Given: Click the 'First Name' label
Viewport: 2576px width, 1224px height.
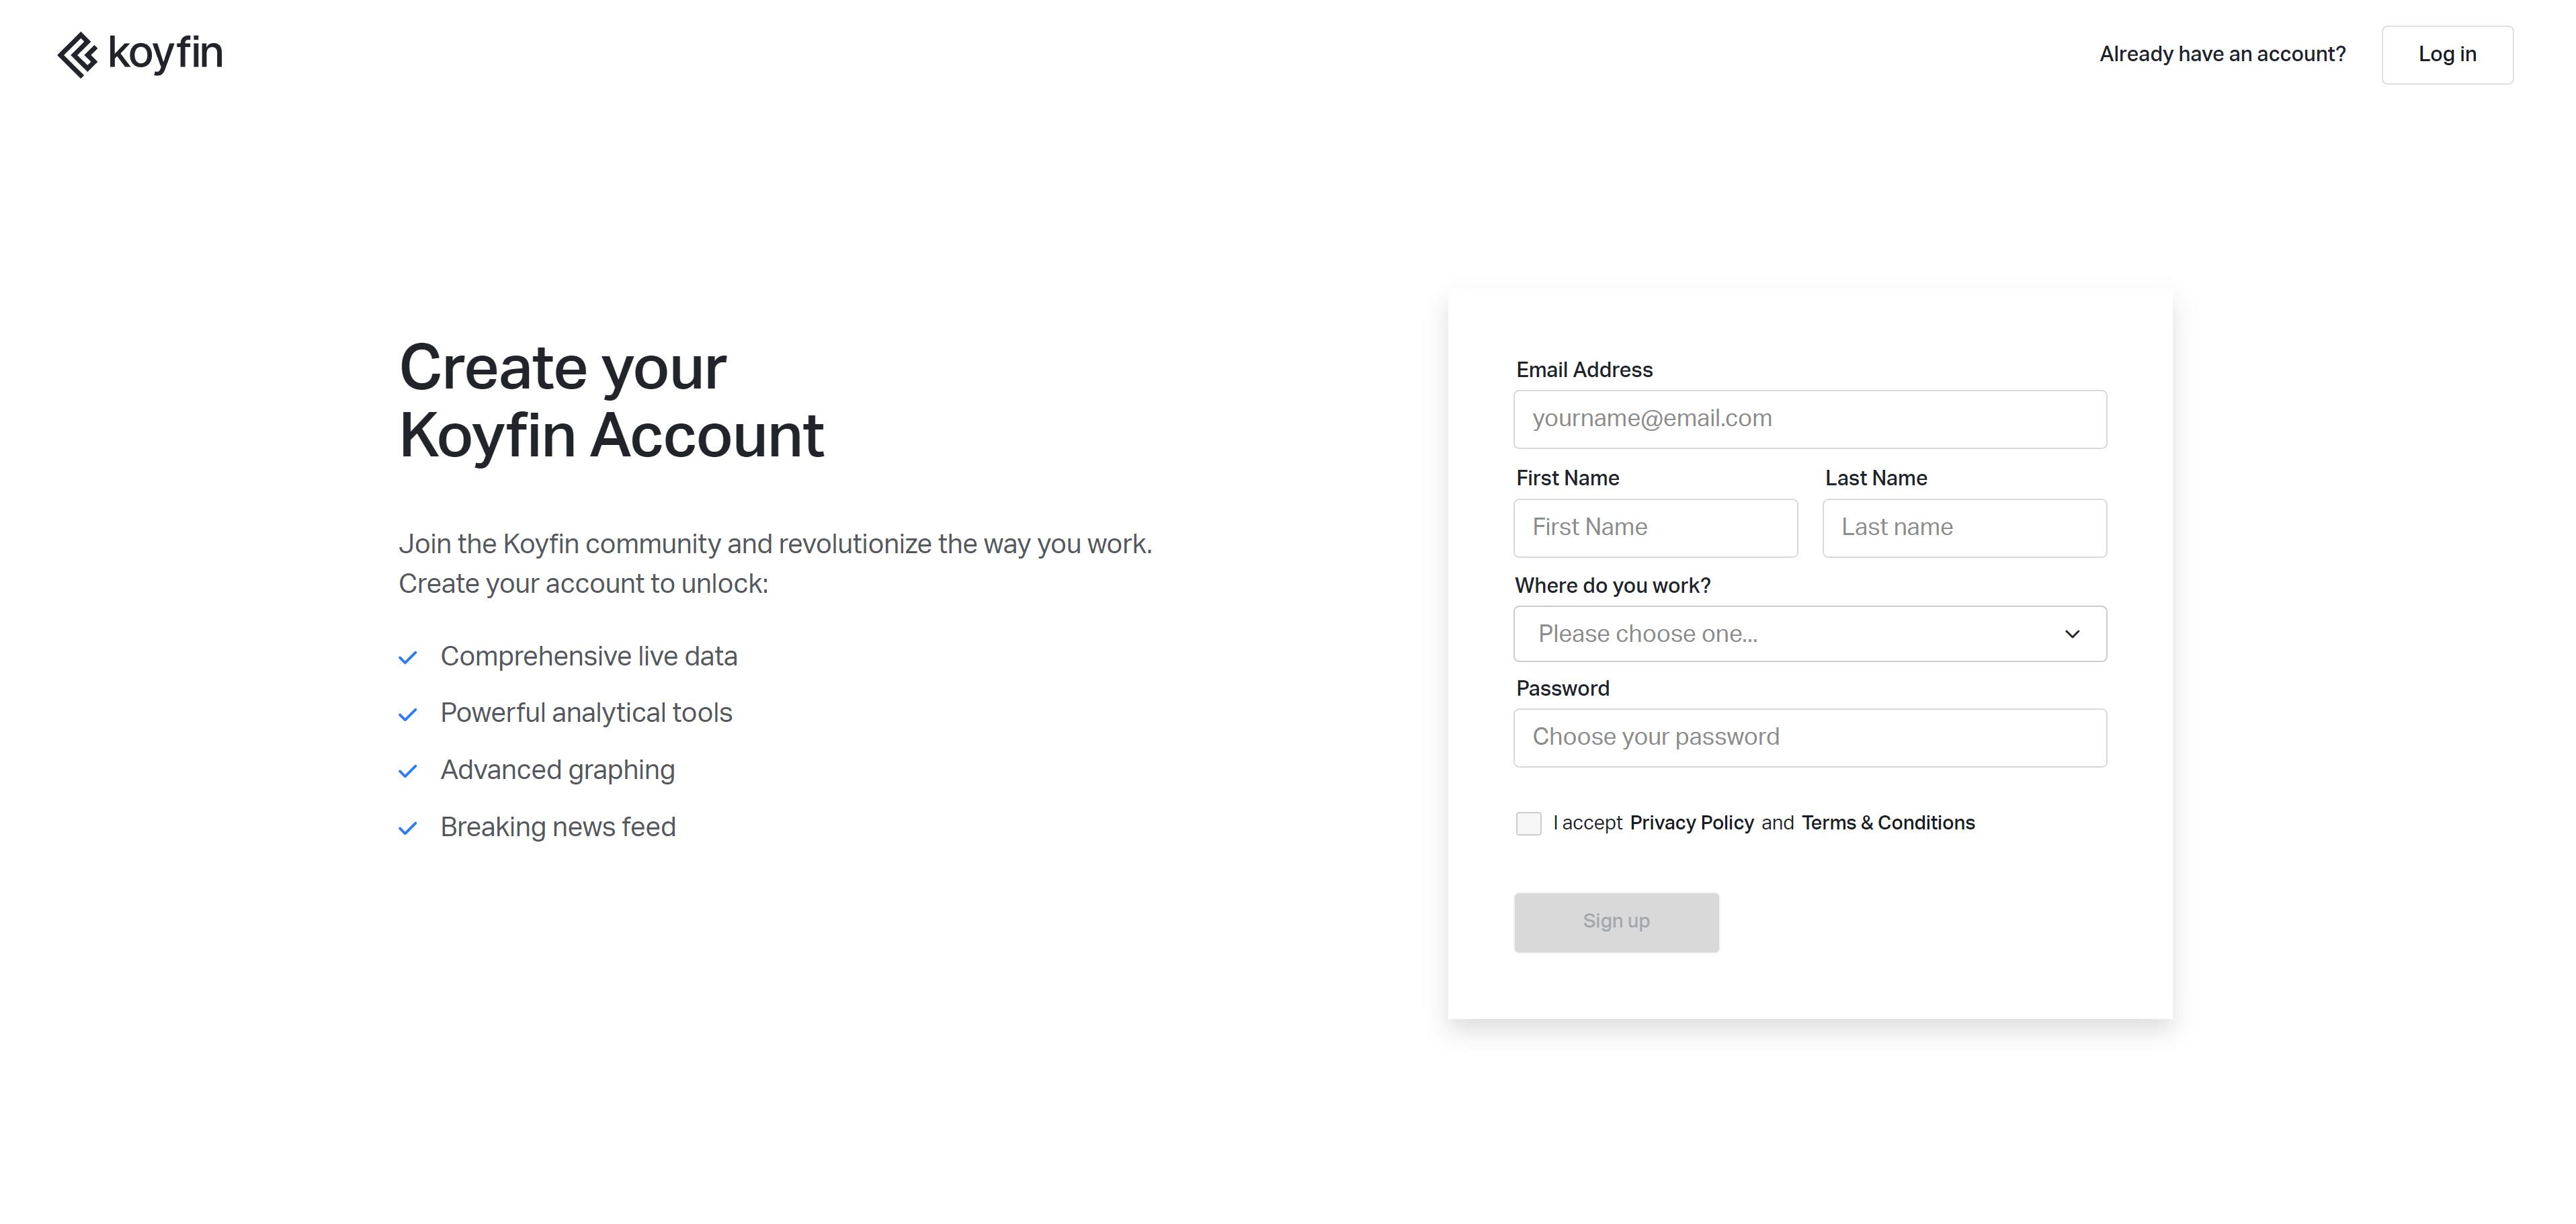Looking at the screenshot, I should click(x=1567, y=479).
